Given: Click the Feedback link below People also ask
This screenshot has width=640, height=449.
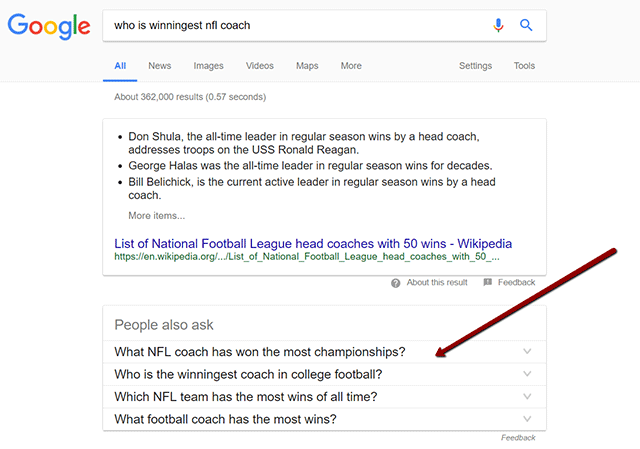Looking at the screenshot, I should coord(518,438).
